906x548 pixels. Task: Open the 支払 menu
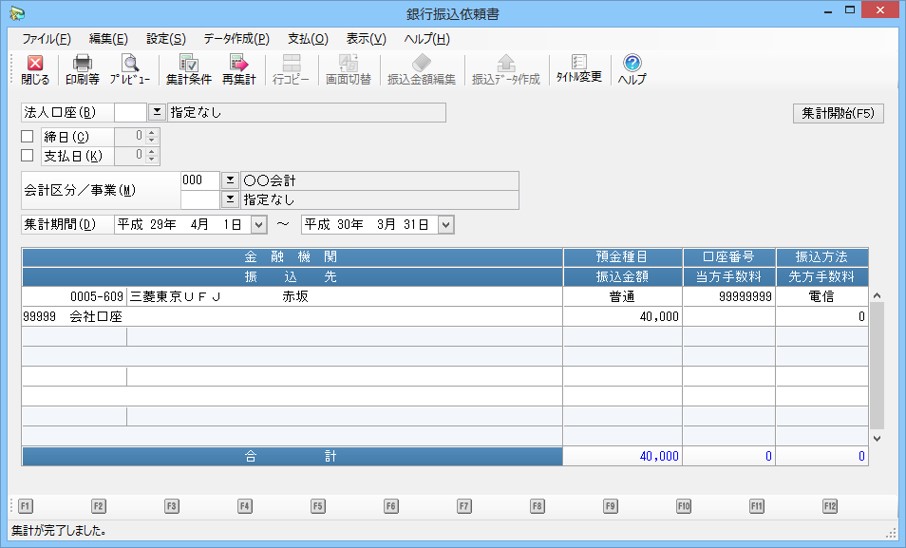click(x=307, y=39)
